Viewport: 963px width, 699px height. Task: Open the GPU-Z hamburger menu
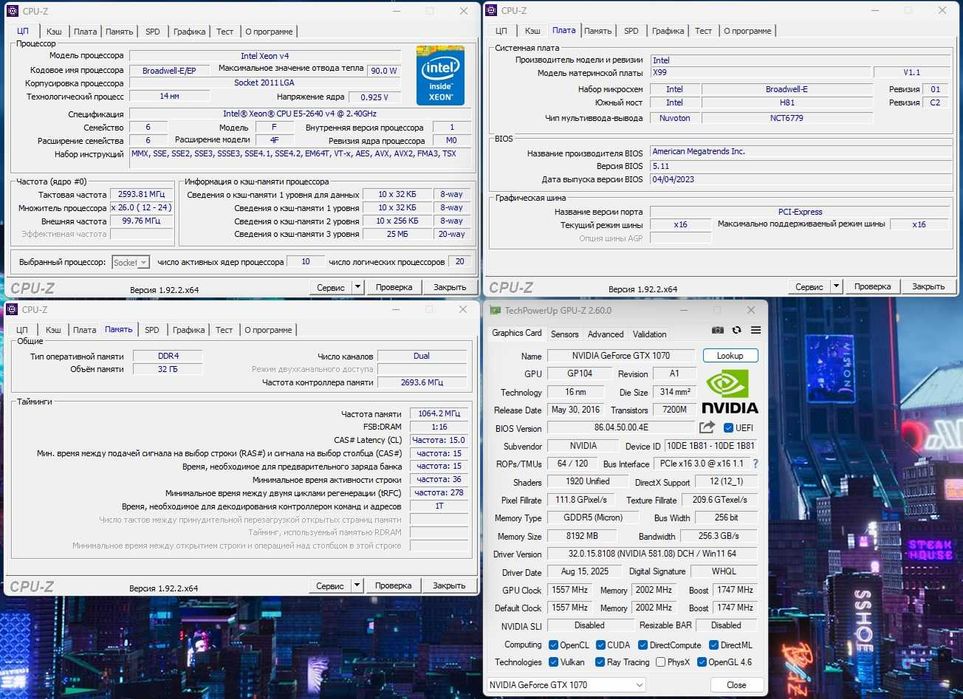(756, 330)
